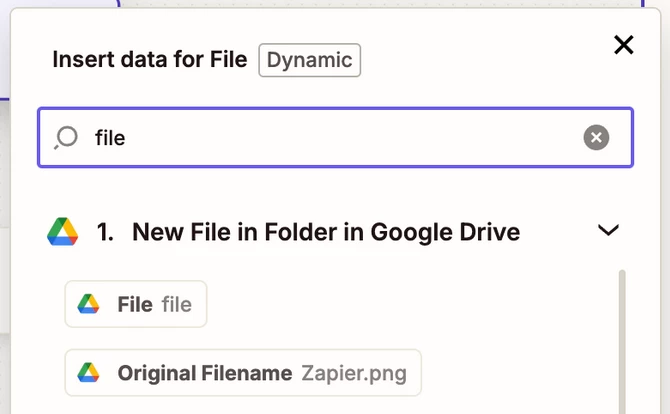Click the typed word 'file' in the search box
The height and width of the screenshot is (414, 670).
(x=110, y=138)
